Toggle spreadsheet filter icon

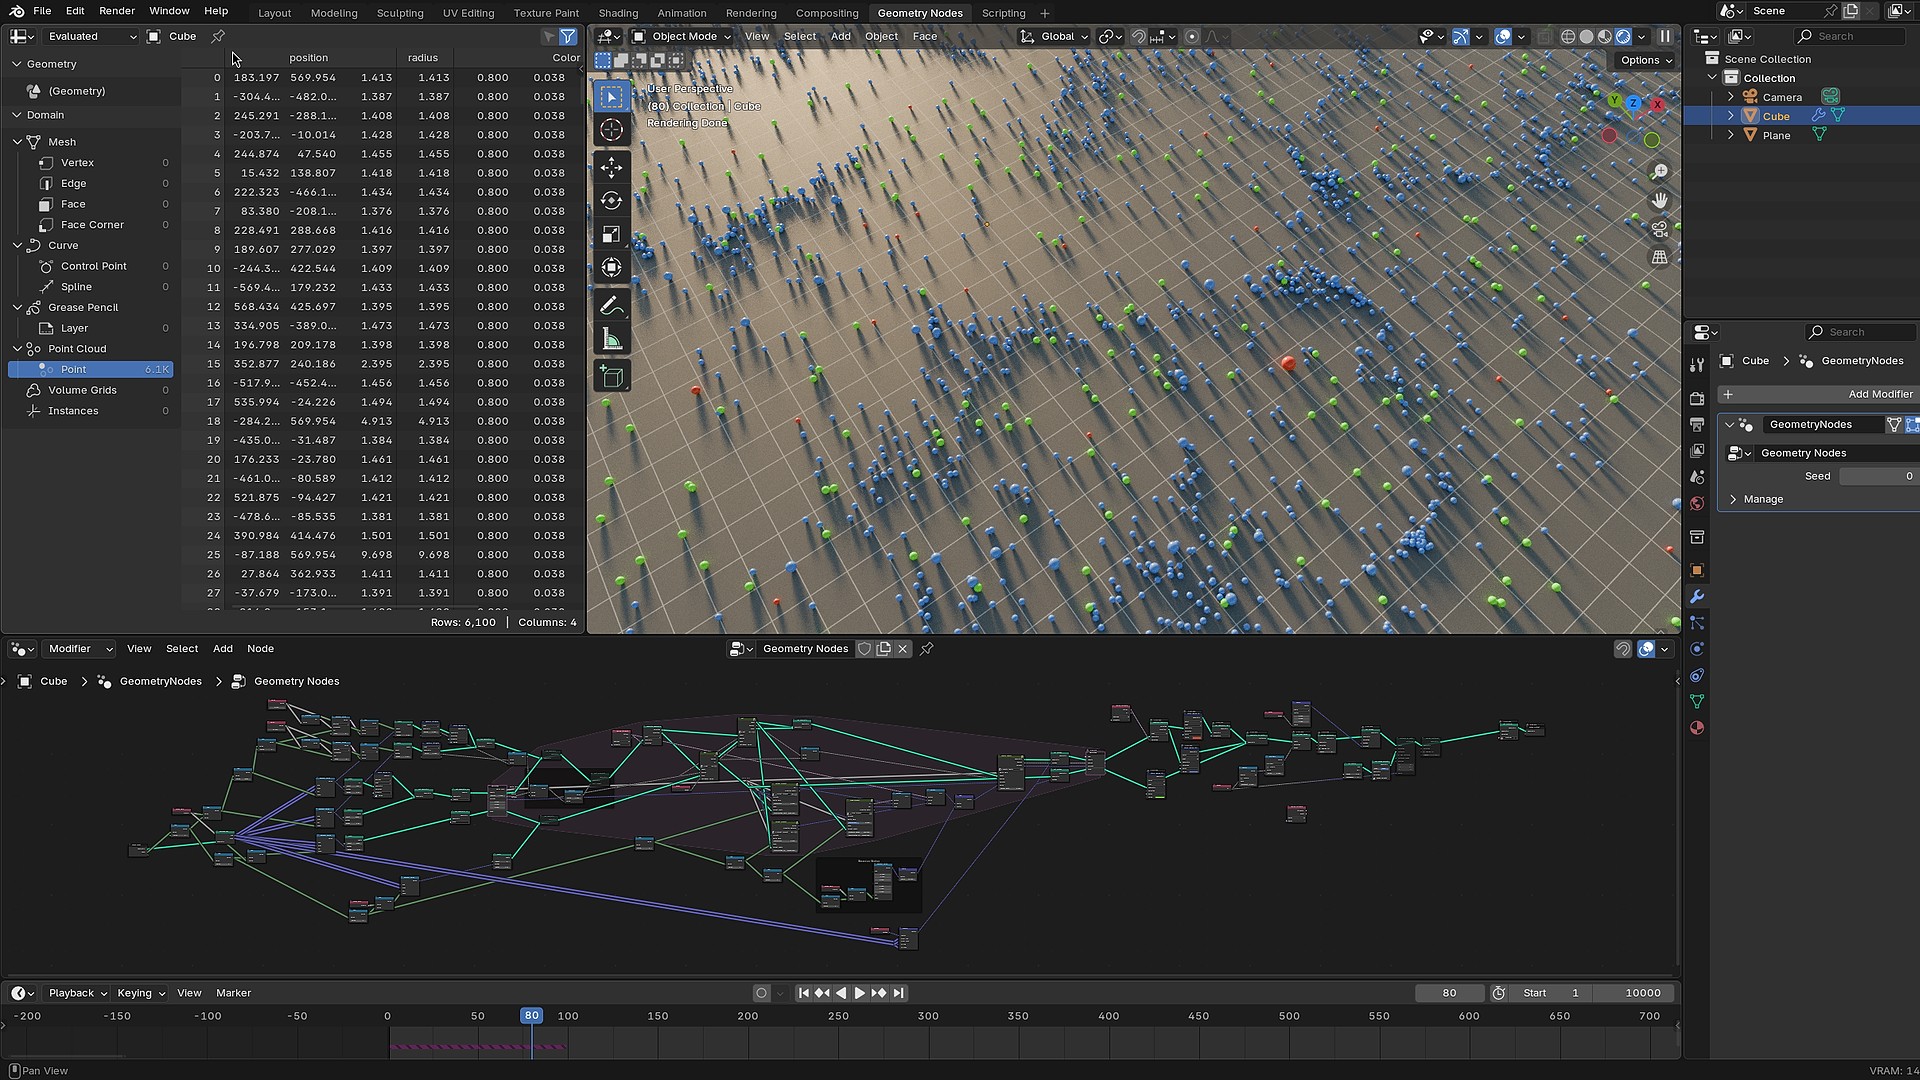pos(568,36)
